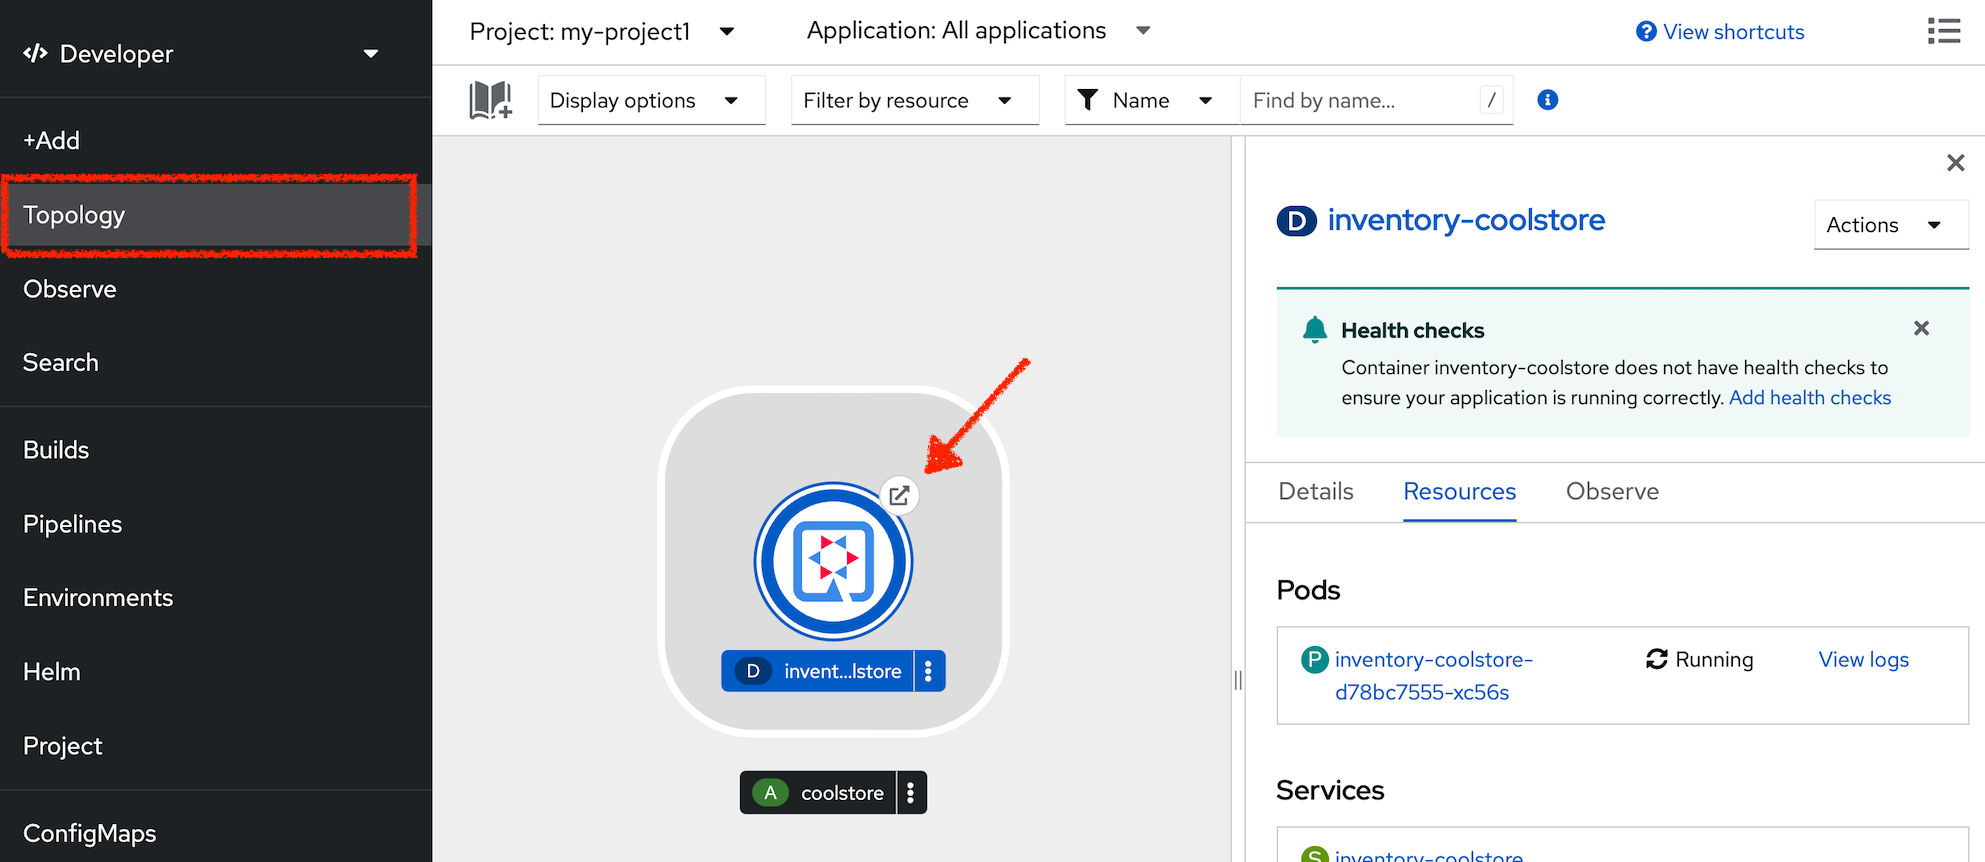This screenshot has width=1985, height=862.
Task: Open the Application: All applications dropdown
Action: [x=979, y=31]
